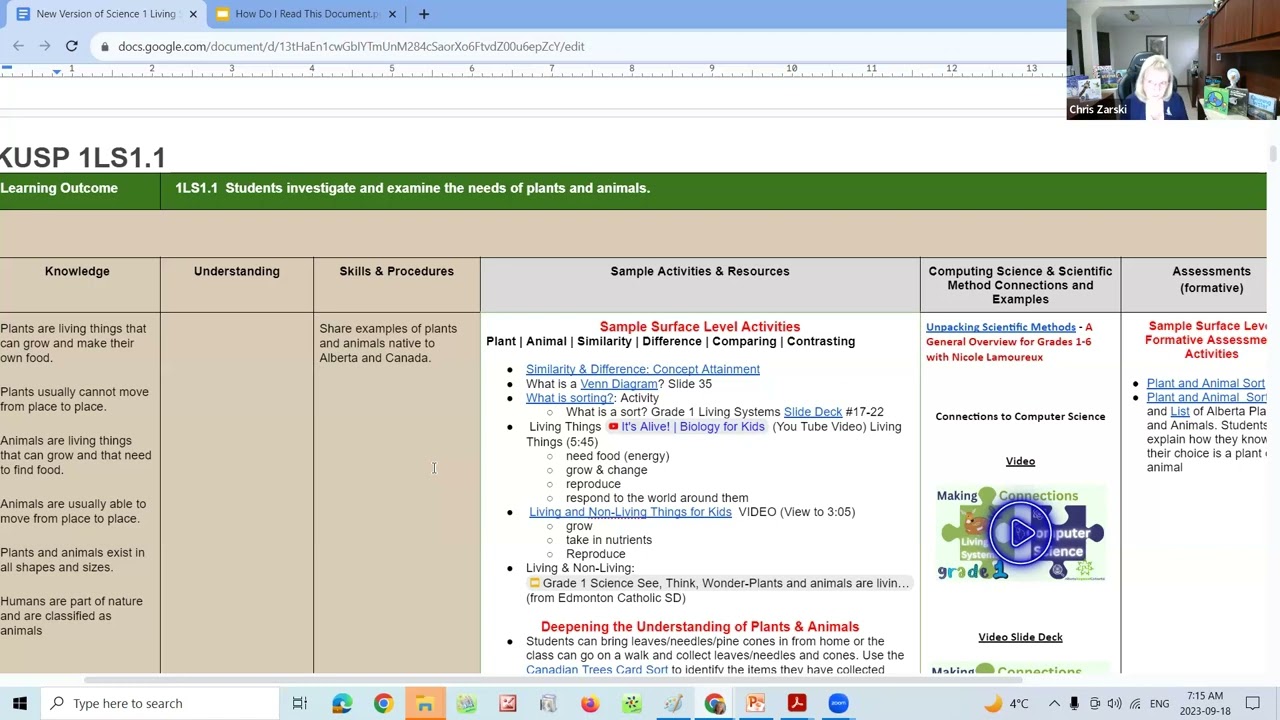This screenshot has height=720, width=1280.
Task: Click the 'Sample Activities & Resources' column header
Action: point(700,271)
